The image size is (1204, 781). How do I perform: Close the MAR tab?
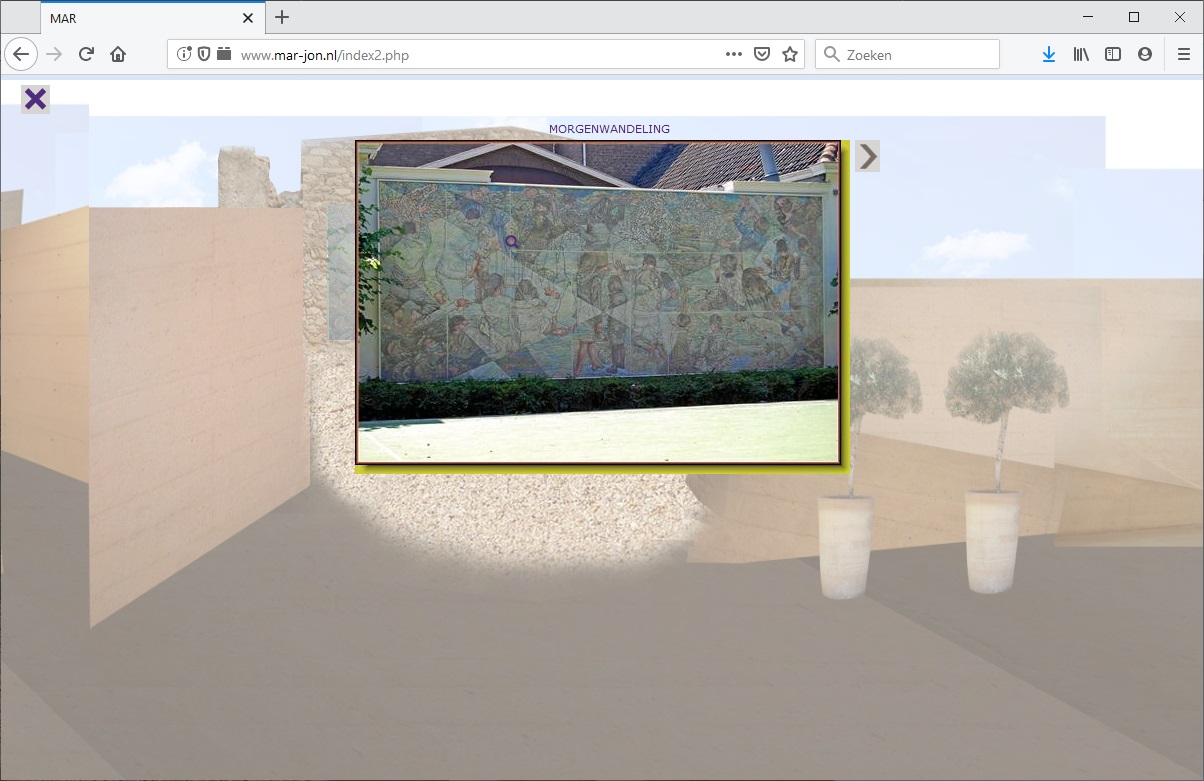[x=248, y=18]
